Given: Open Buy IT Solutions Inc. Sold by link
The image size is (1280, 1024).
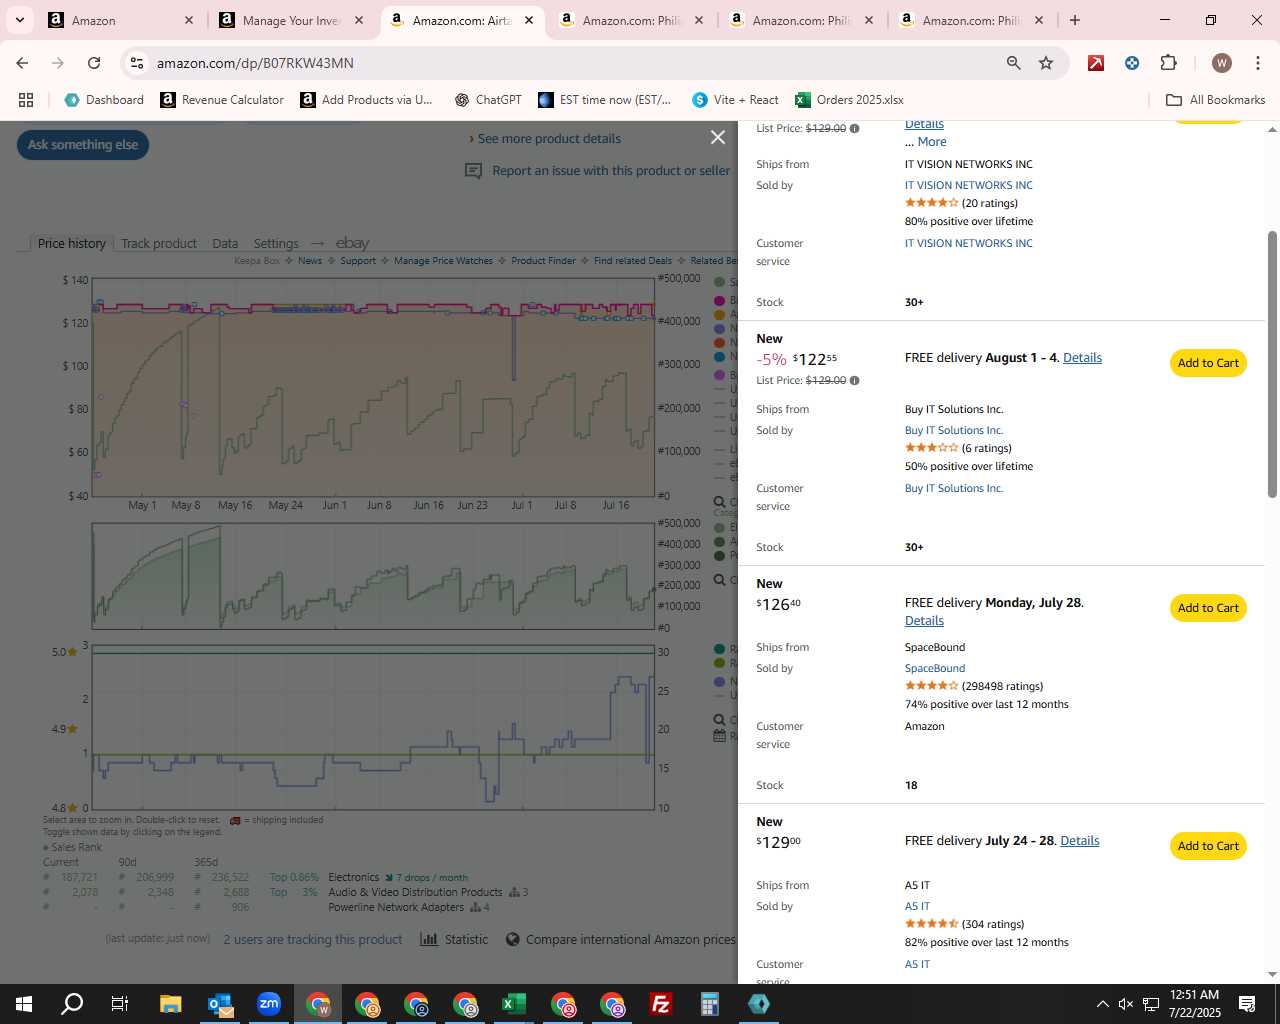Looking at the screenshot, I should click(x=954, y=431).
